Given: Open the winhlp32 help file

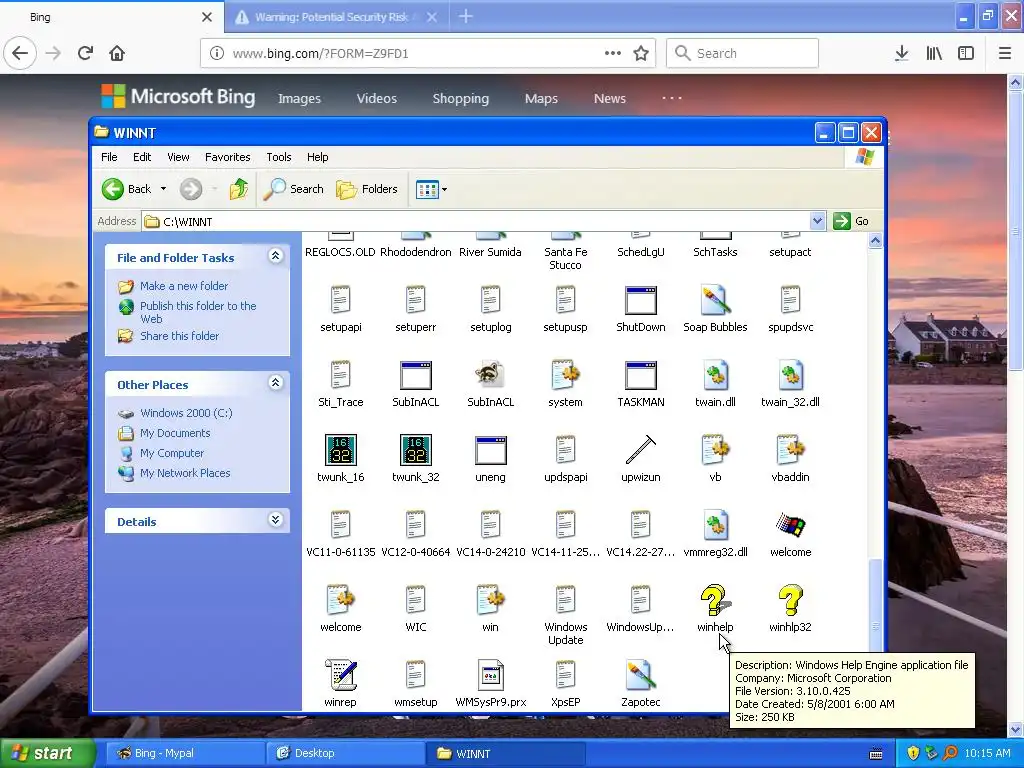Looking at the screenshot, I should tap(790, 600).
